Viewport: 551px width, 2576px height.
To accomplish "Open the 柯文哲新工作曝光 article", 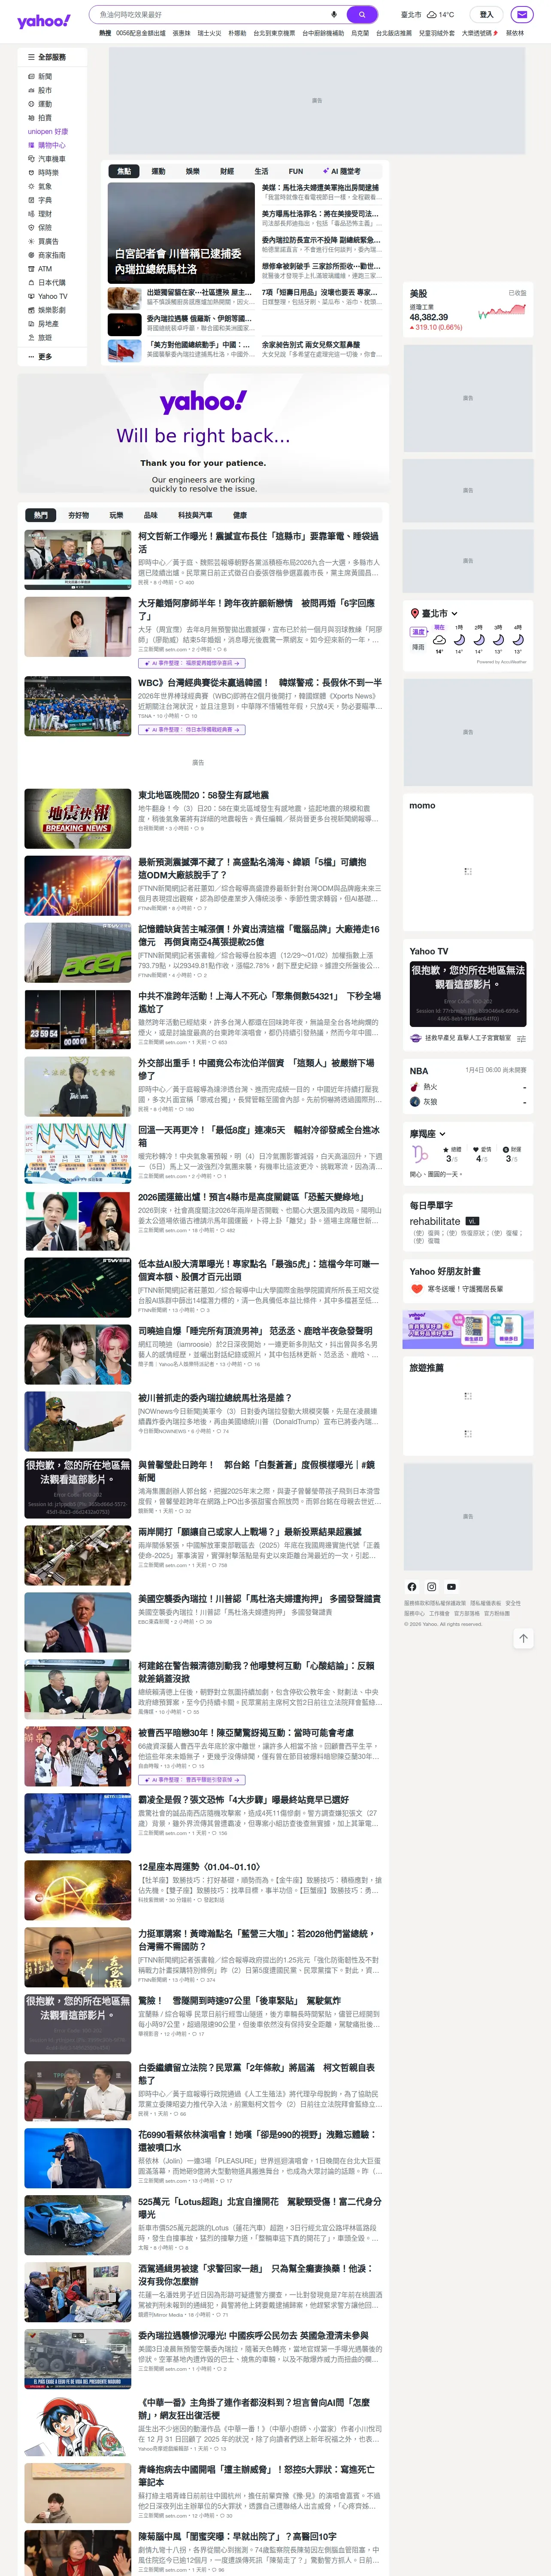I will [259, 542].
